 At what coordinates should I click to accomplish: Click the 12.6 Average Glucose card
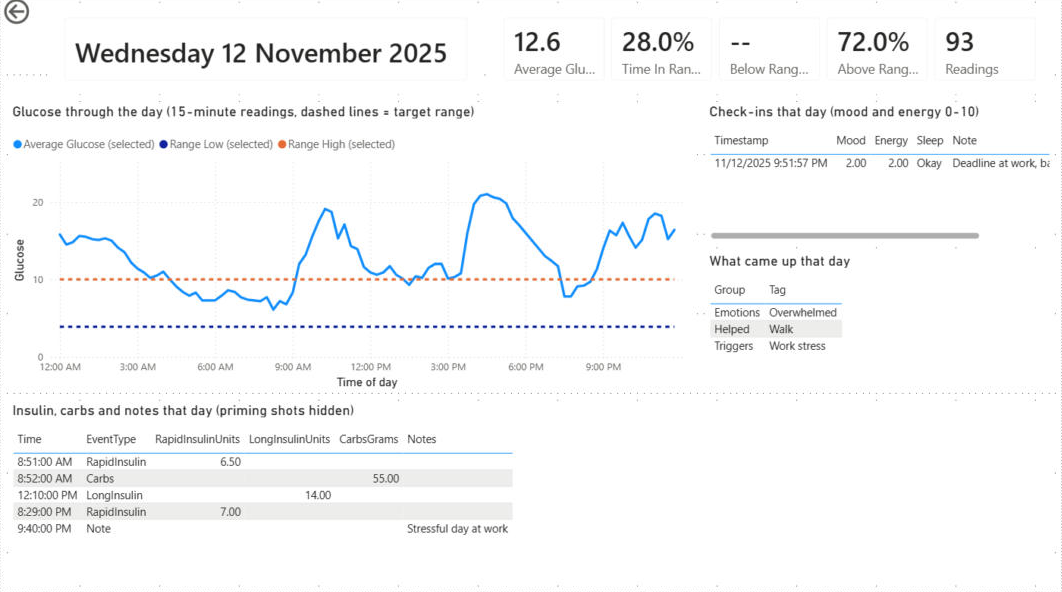554,51
